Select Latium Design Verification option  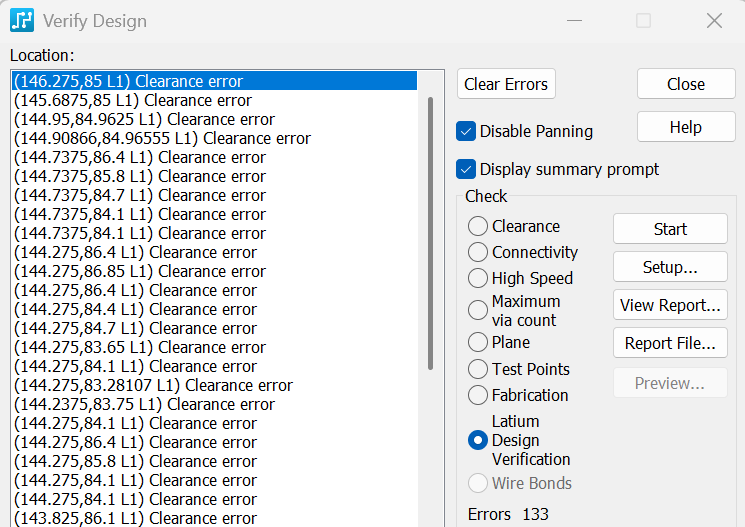(478, 440)
